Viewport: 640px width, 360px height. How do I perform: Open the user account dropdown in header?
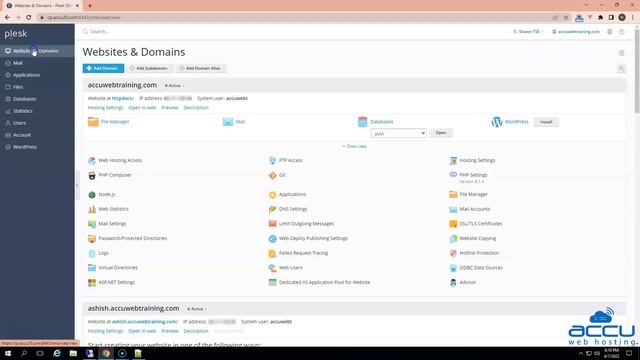pyautogui.click(x=528, y=31)
